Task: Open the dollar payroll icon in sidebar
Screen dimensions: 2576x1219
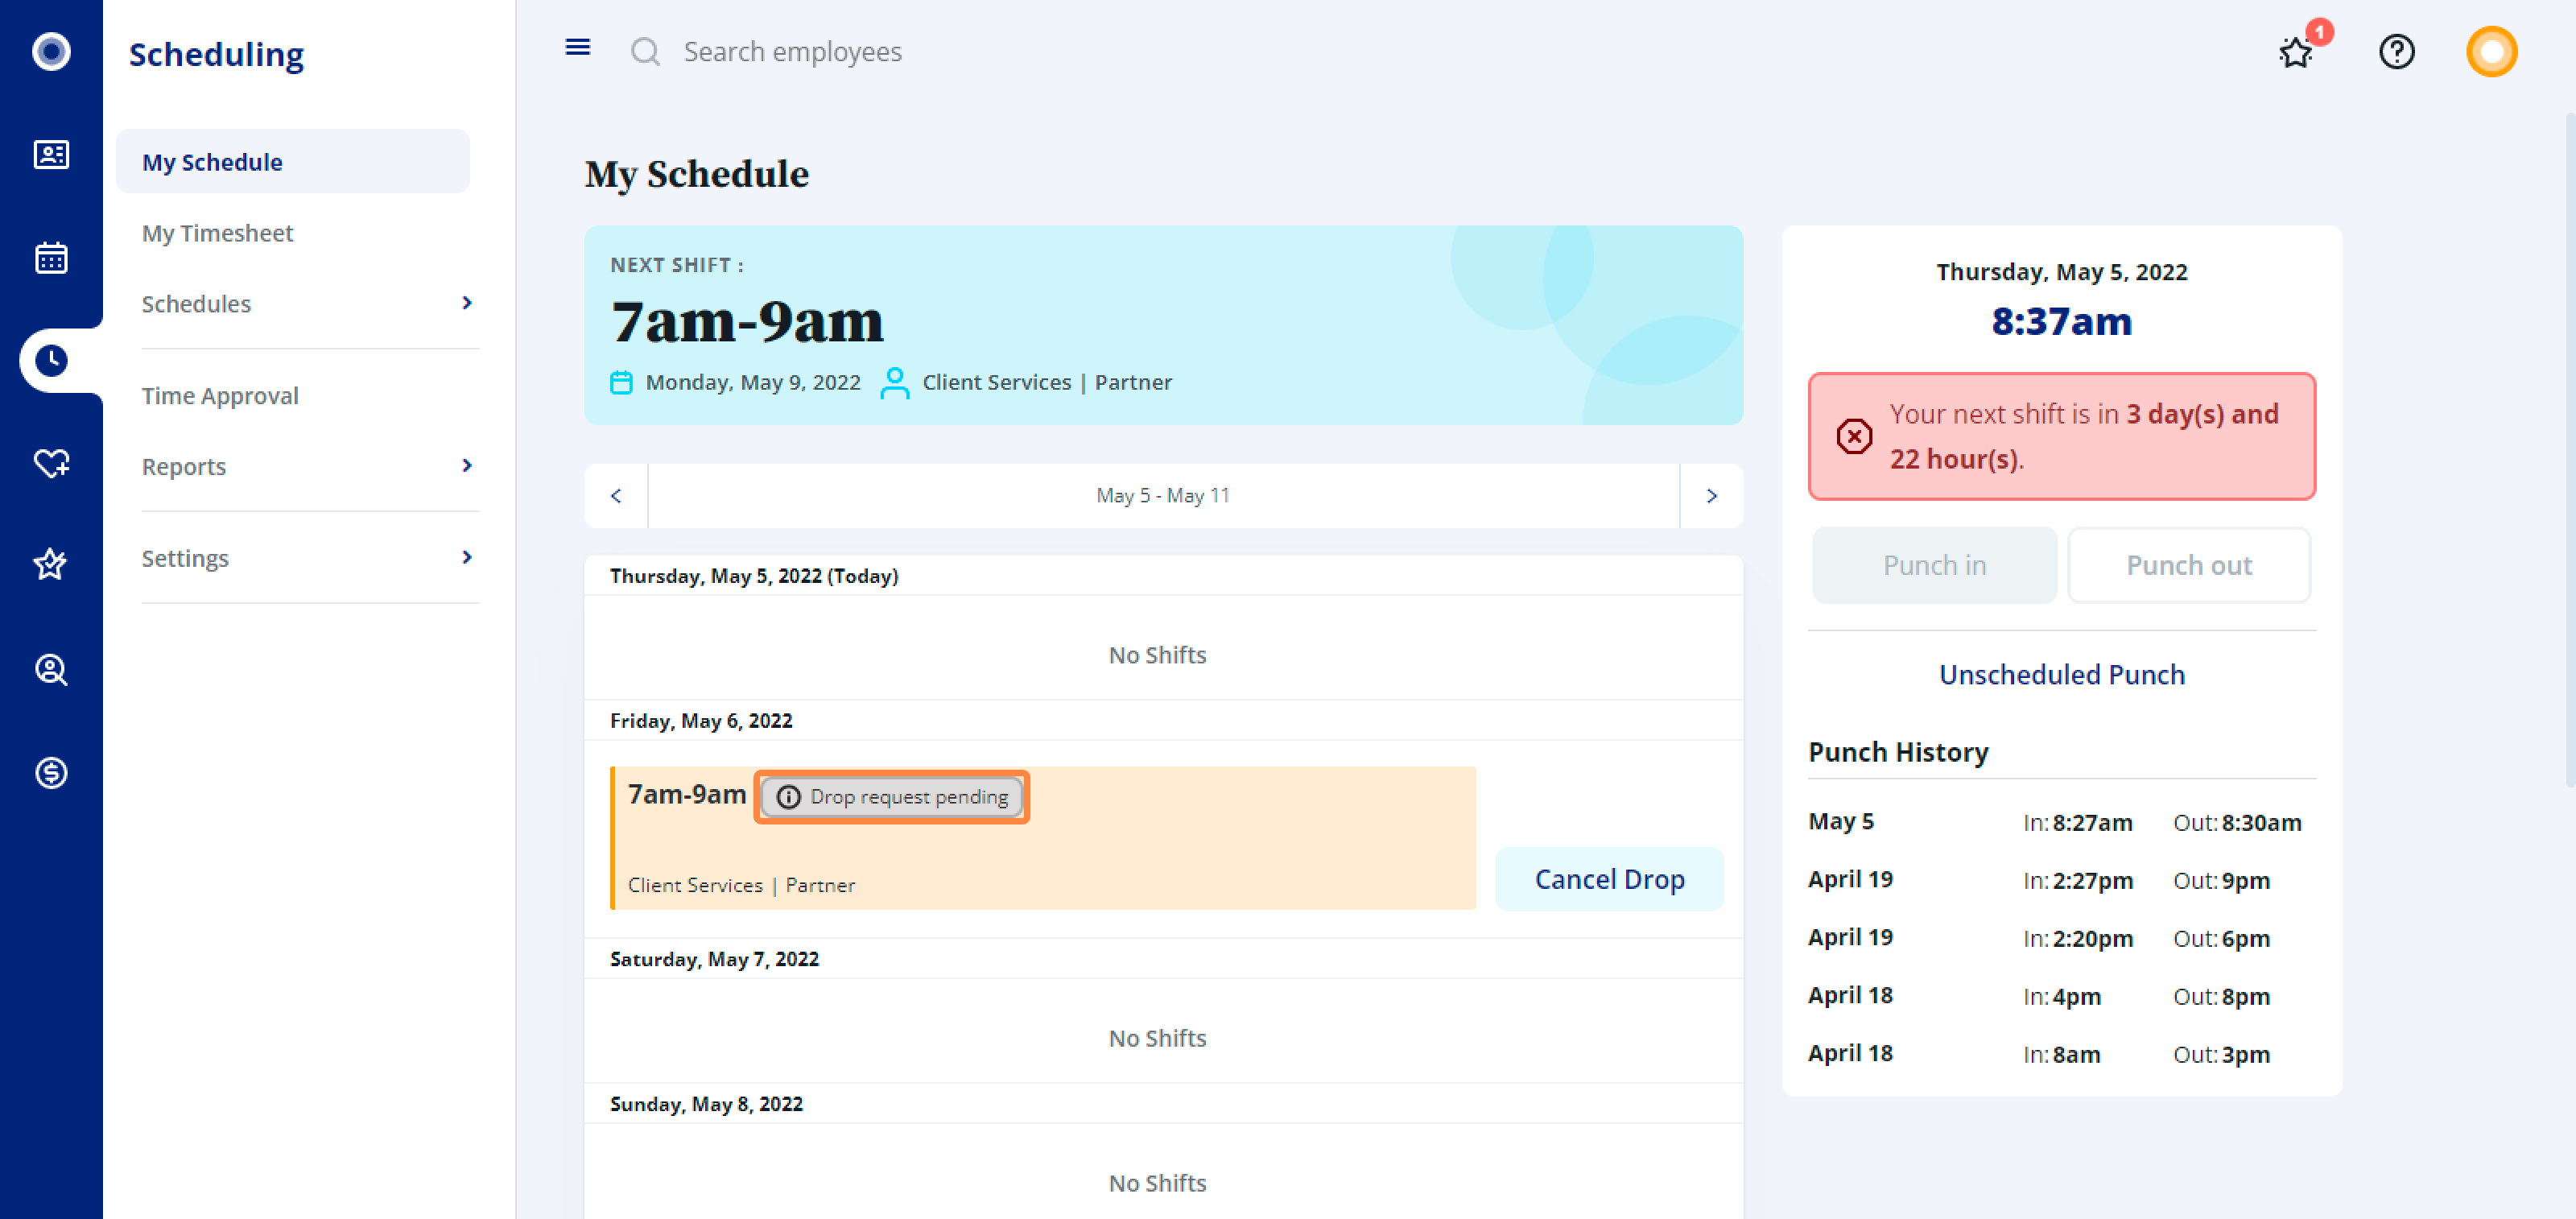Action: point(51,773)
